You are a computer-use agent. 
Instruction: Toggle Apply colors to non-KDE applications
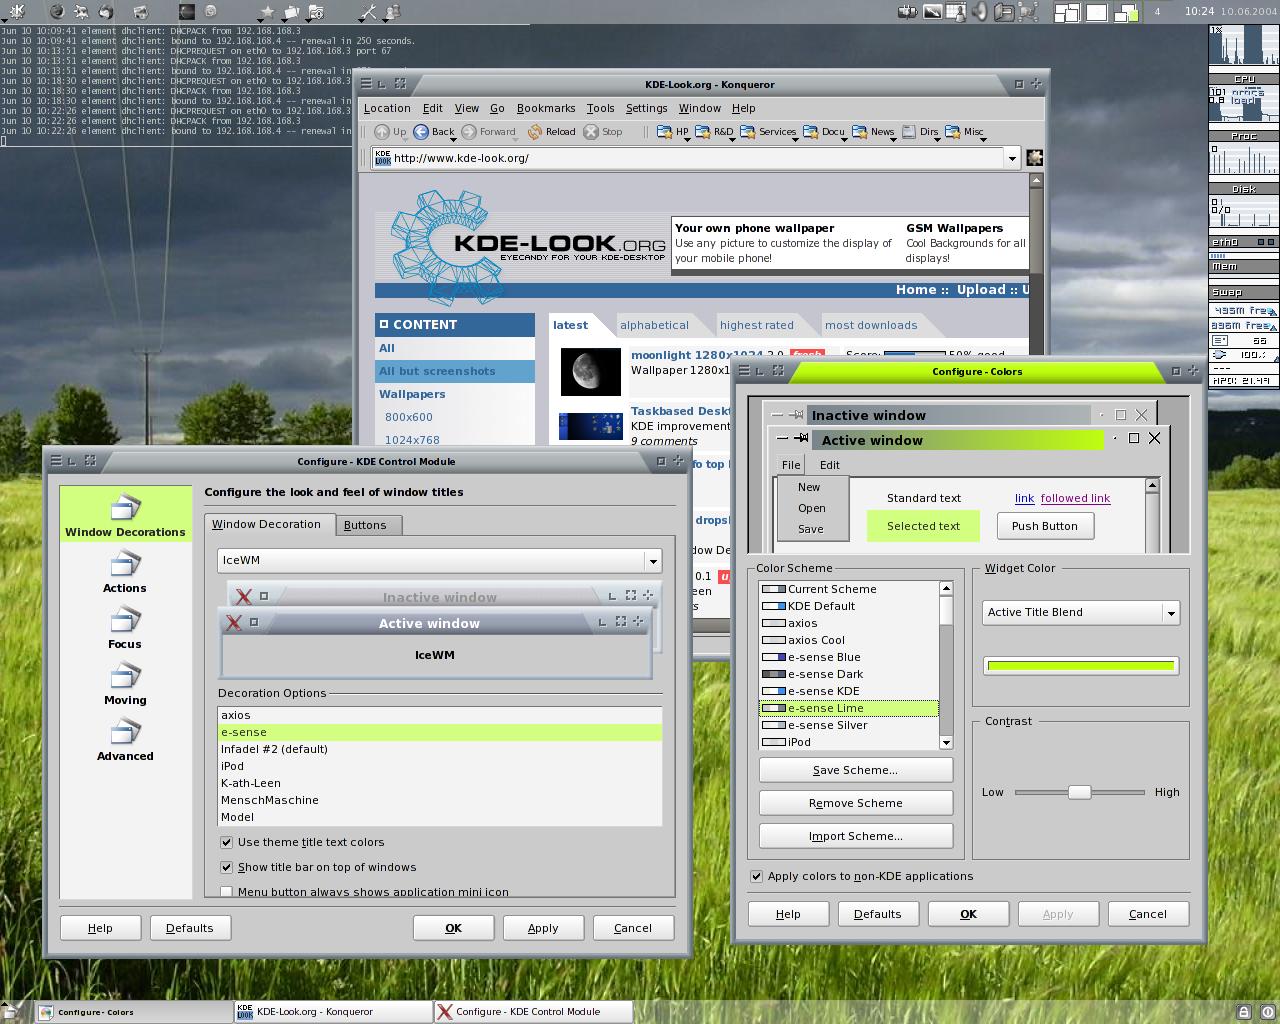pyautogui.click(x=756, y=876)
